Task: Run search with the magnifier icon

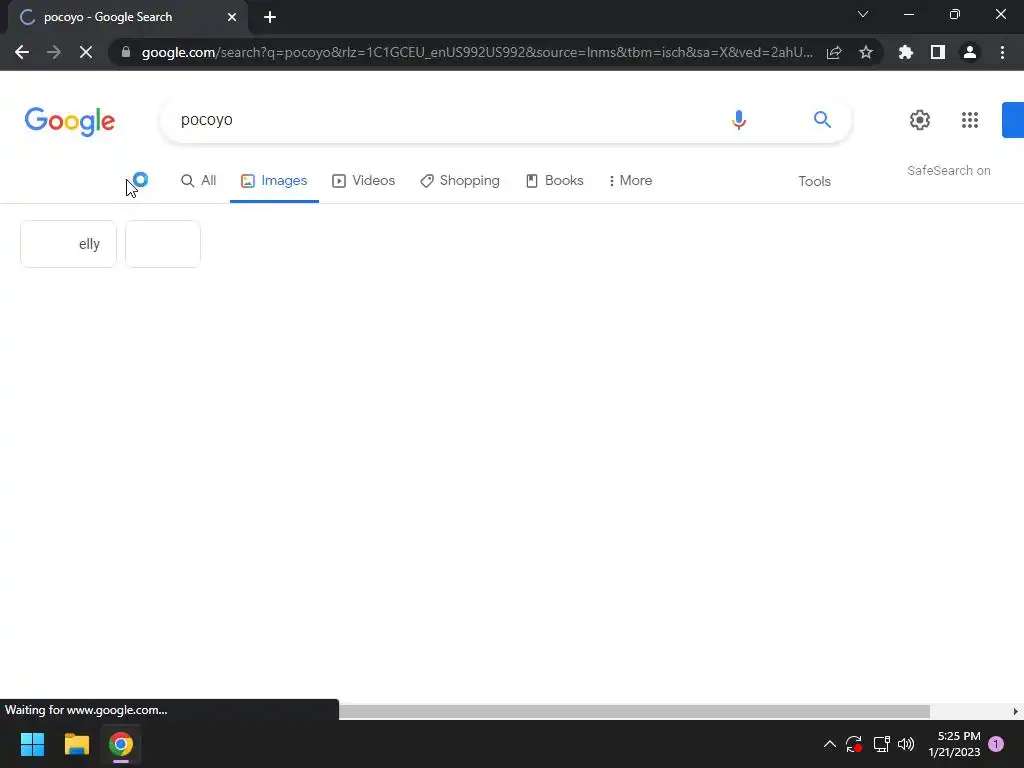Action: [822, 120]
